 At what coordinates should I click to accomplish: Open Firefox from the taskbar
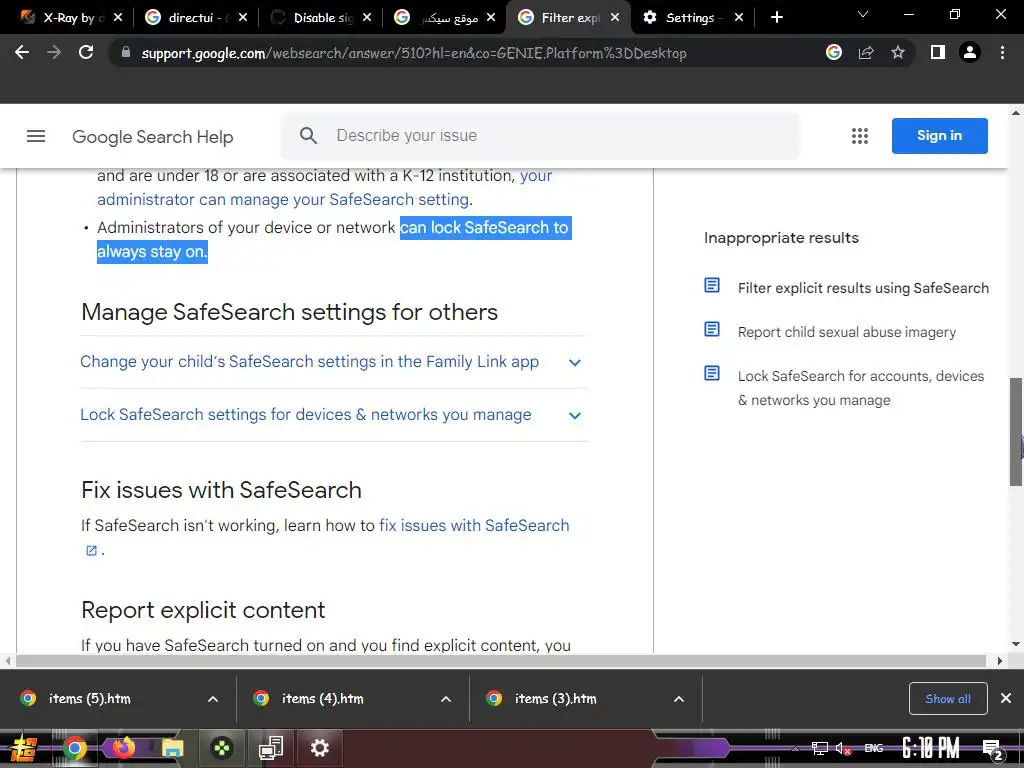123,748
